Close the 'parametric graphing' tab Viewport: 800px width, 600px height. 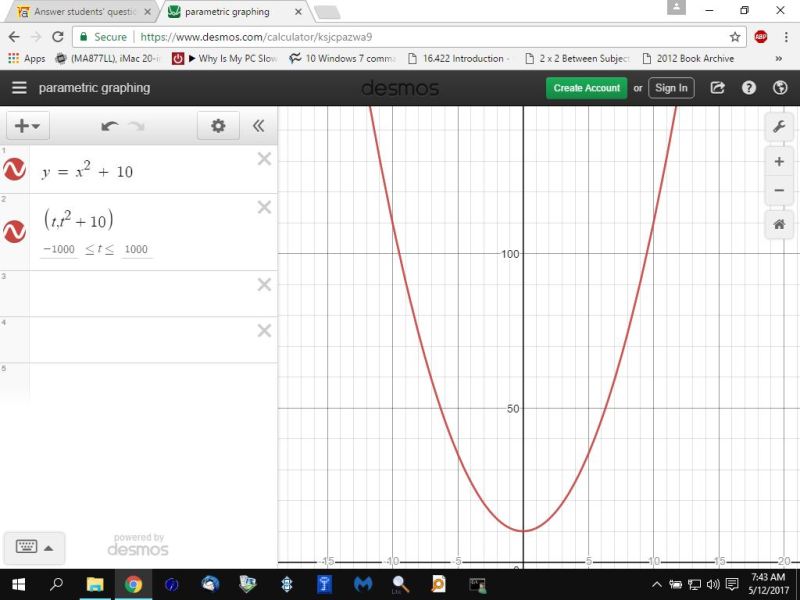click(298, 12)
